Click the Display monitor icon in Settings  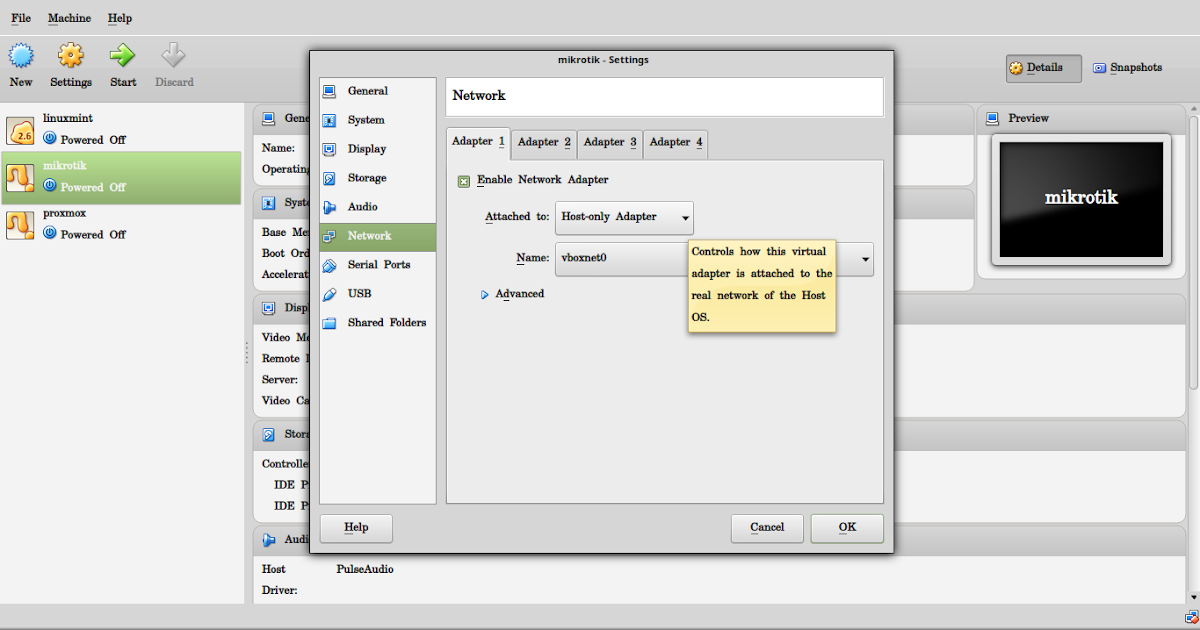pyautogui.click(x=330, y=149)
